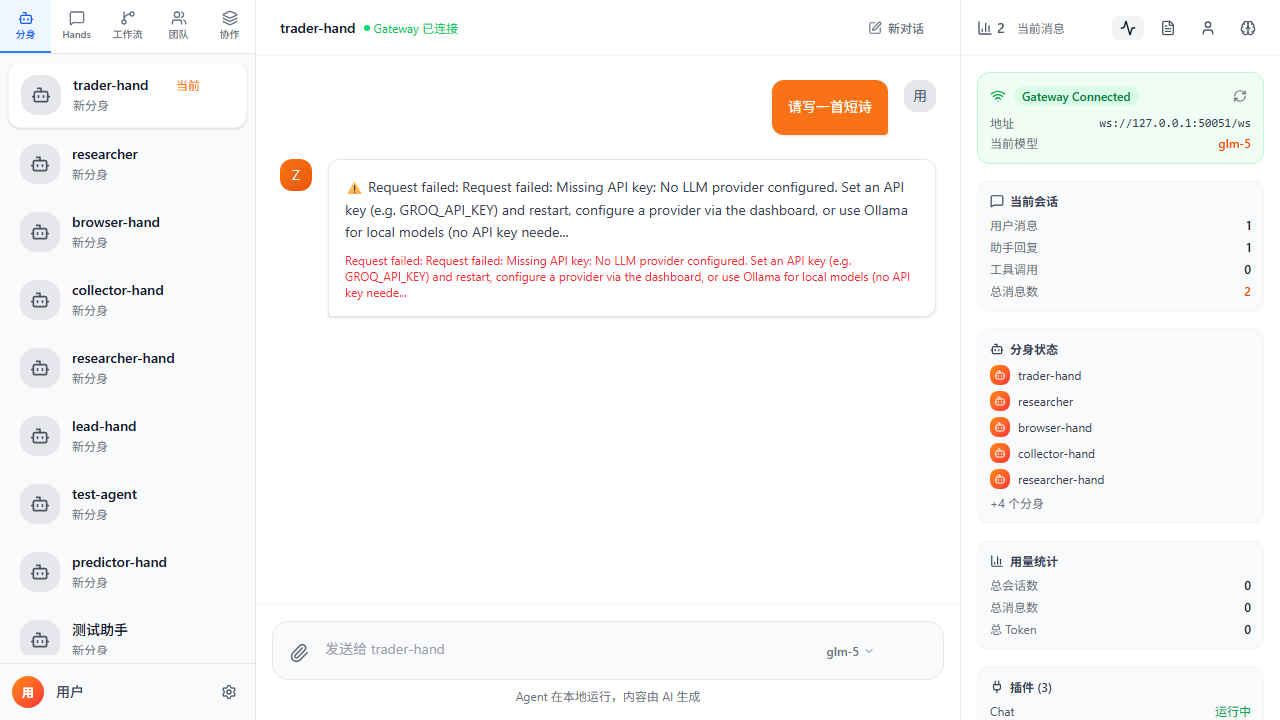
Task: Click the 用户 avatar at the bottom left
Action: 28,692
